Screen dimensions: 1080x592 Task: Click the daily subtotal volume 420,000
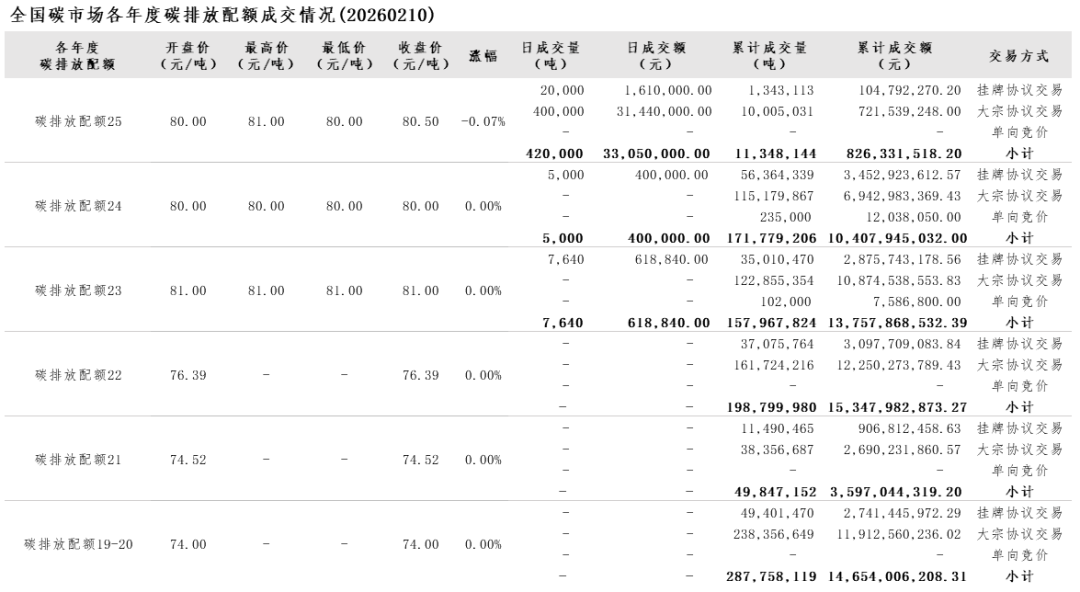[554, 154]
